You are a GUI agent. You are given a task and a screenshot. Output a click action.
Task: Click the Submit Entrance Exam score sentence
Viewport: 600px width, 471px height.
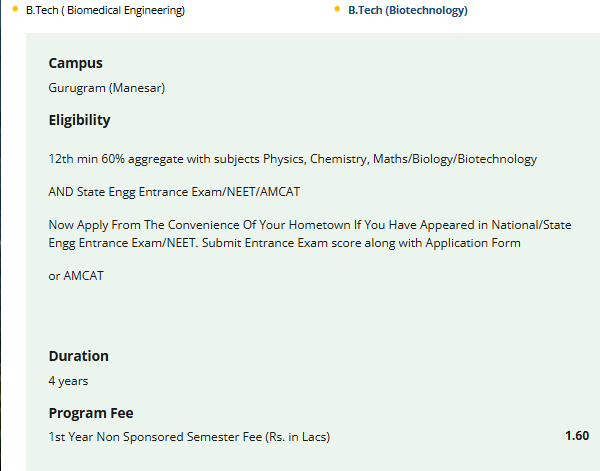[x=361, y=243]
